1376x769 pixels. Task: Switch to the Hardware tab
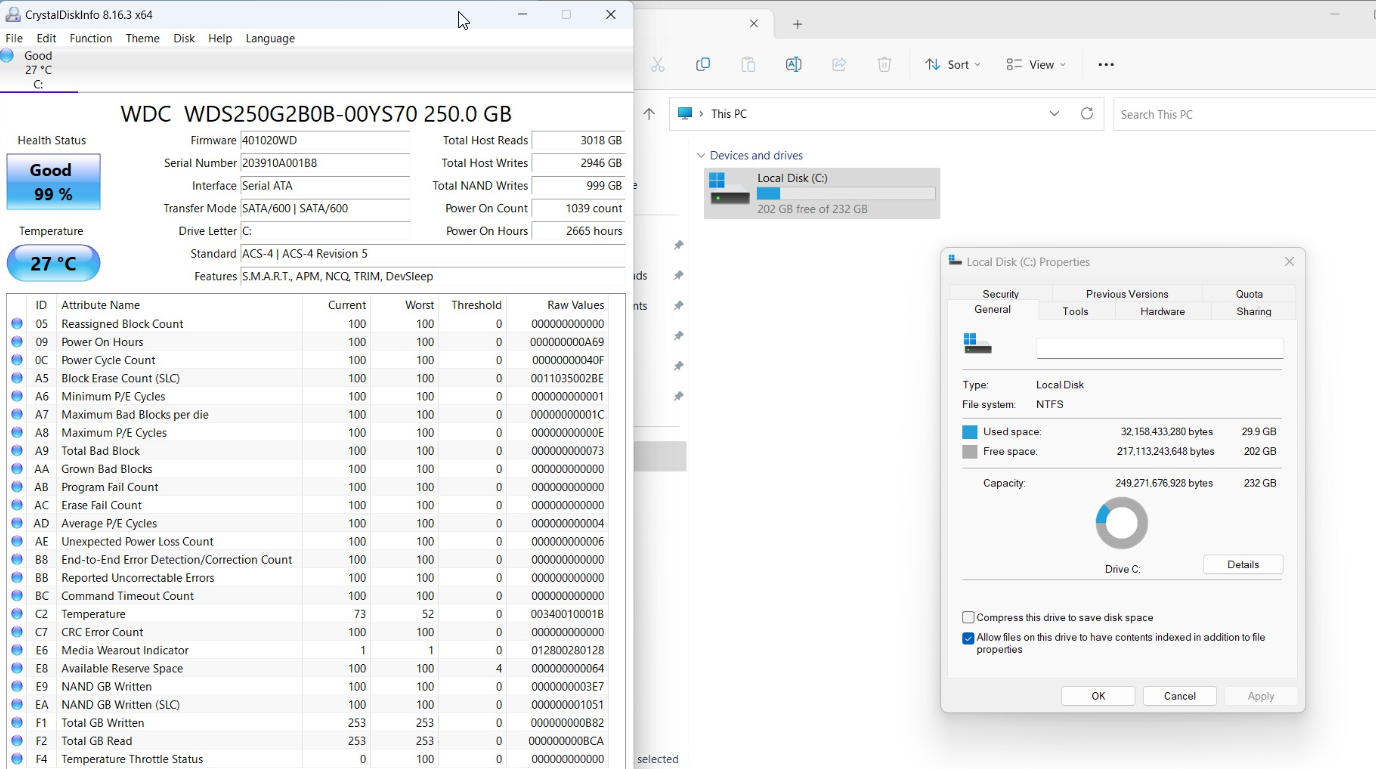click(x=1162, y=311)
